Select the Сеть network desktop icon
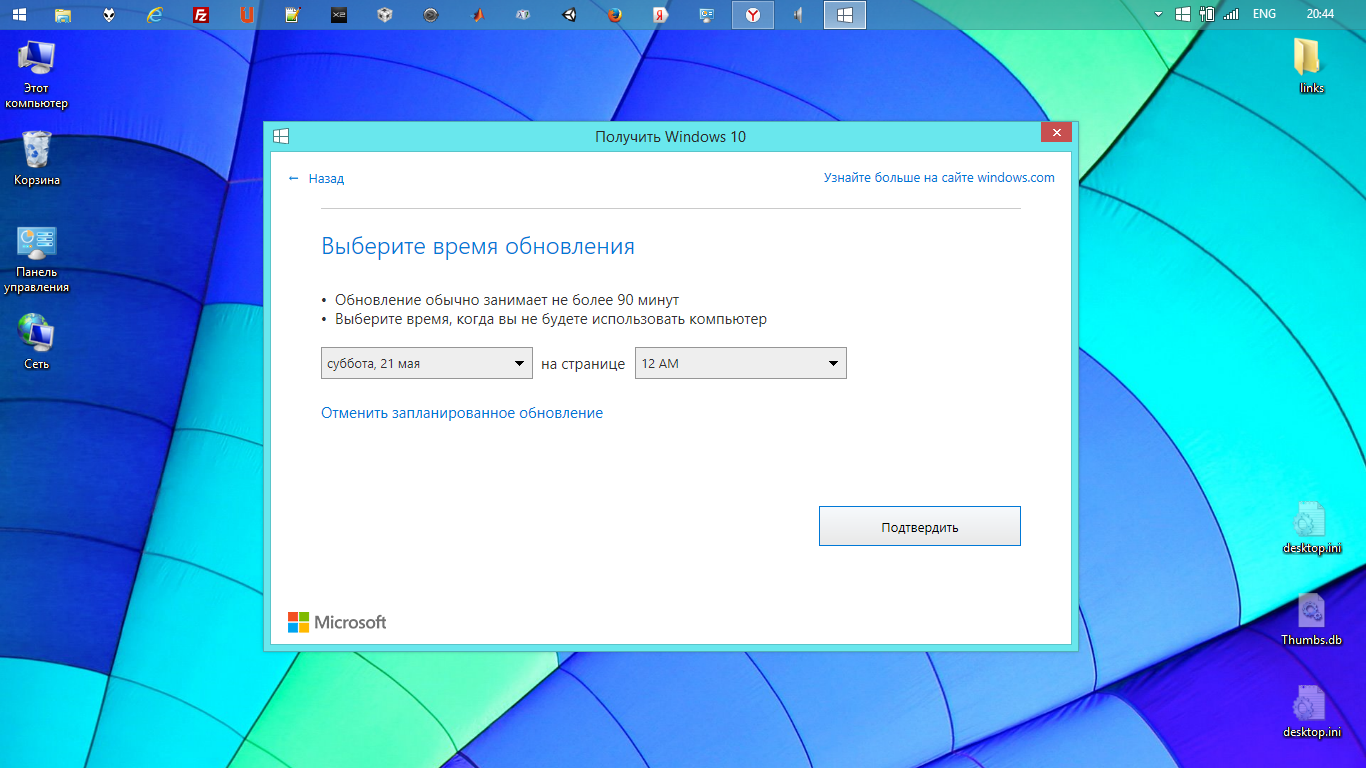The width and height of the screenshot is (1366, 768). pos(36,341)
